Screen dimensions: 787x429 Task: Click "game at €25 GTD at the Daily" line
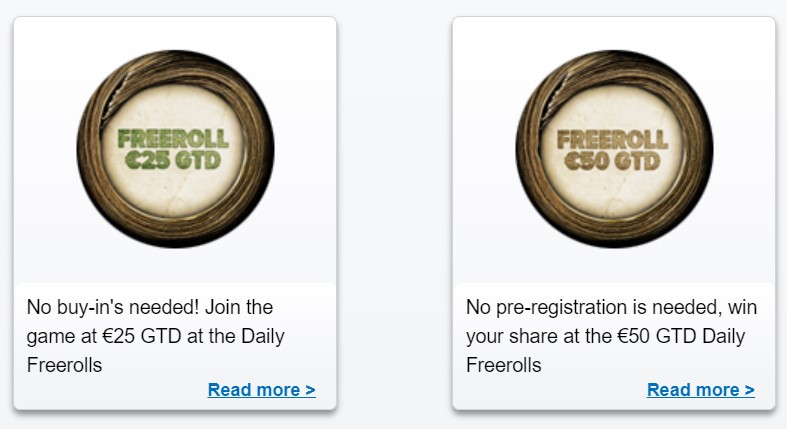(155, 336)
